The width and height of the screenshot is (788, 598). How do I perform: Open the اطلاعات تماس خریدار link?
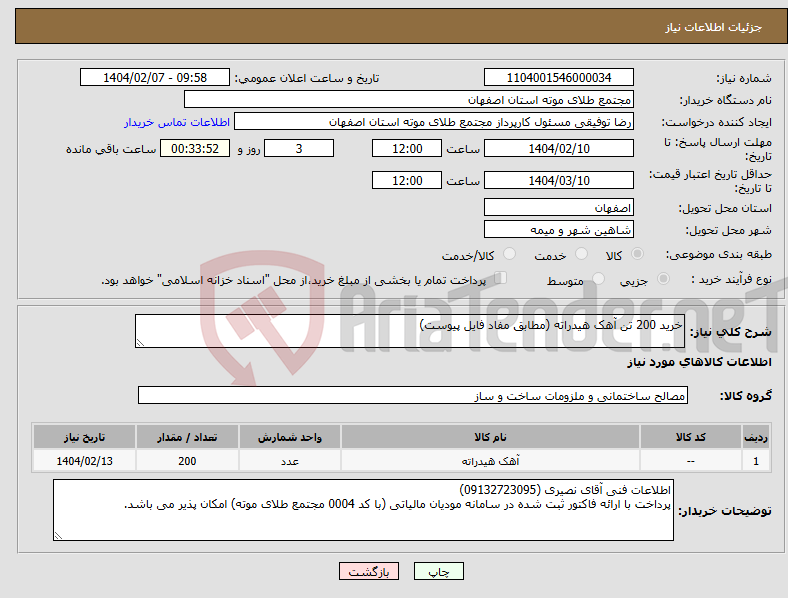[177, 122]
